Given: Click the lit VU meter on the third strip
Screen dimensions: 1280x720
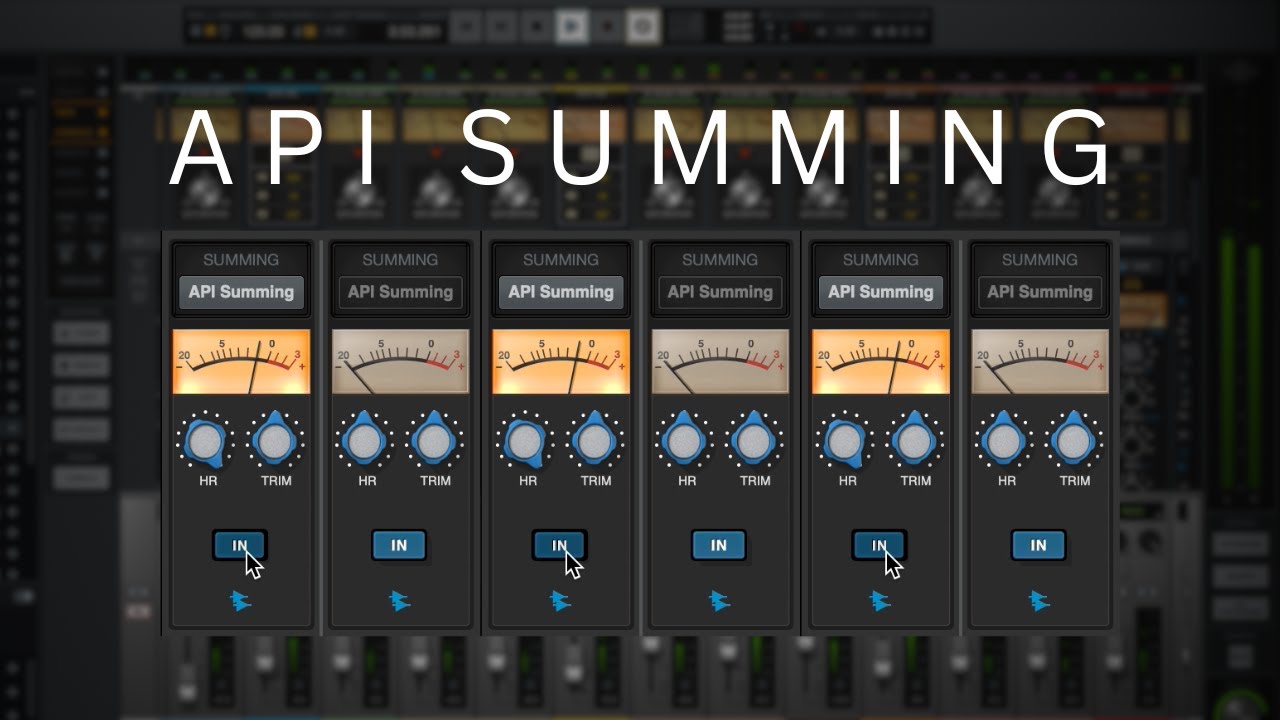Looking at the screenshot, I should pos(561,362).
